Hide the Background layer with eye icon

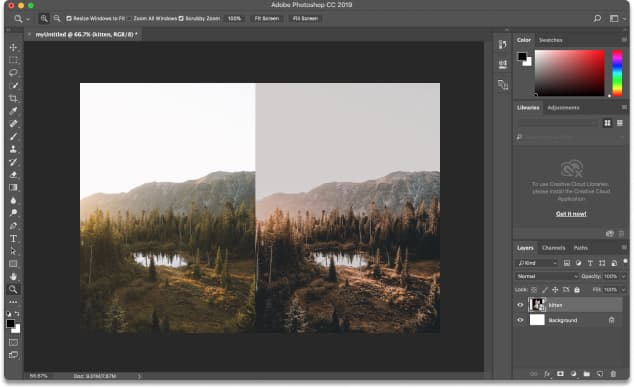[x=520, y=320]
